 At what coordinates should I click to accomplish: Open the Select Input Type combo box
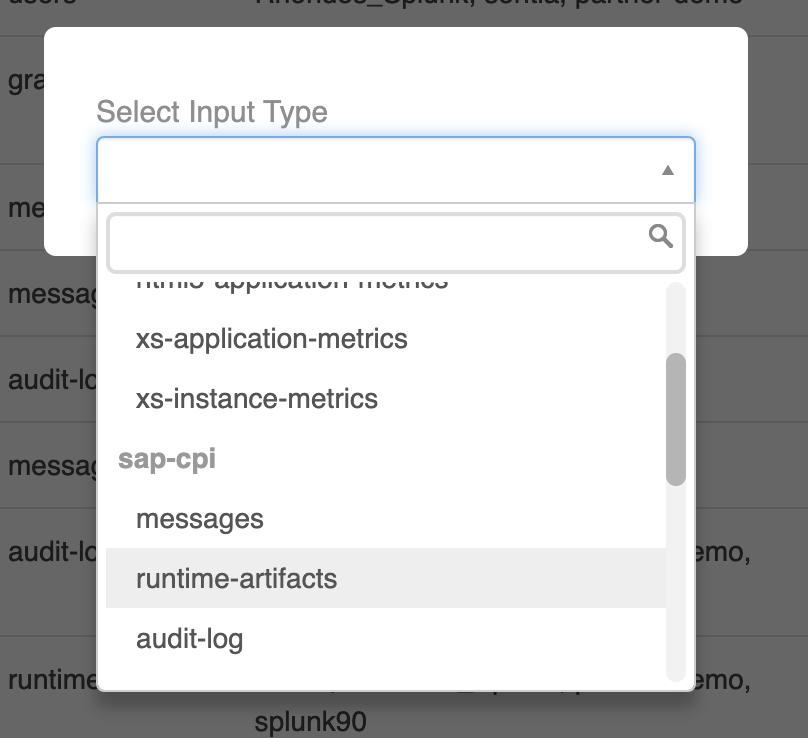point(380,171)
